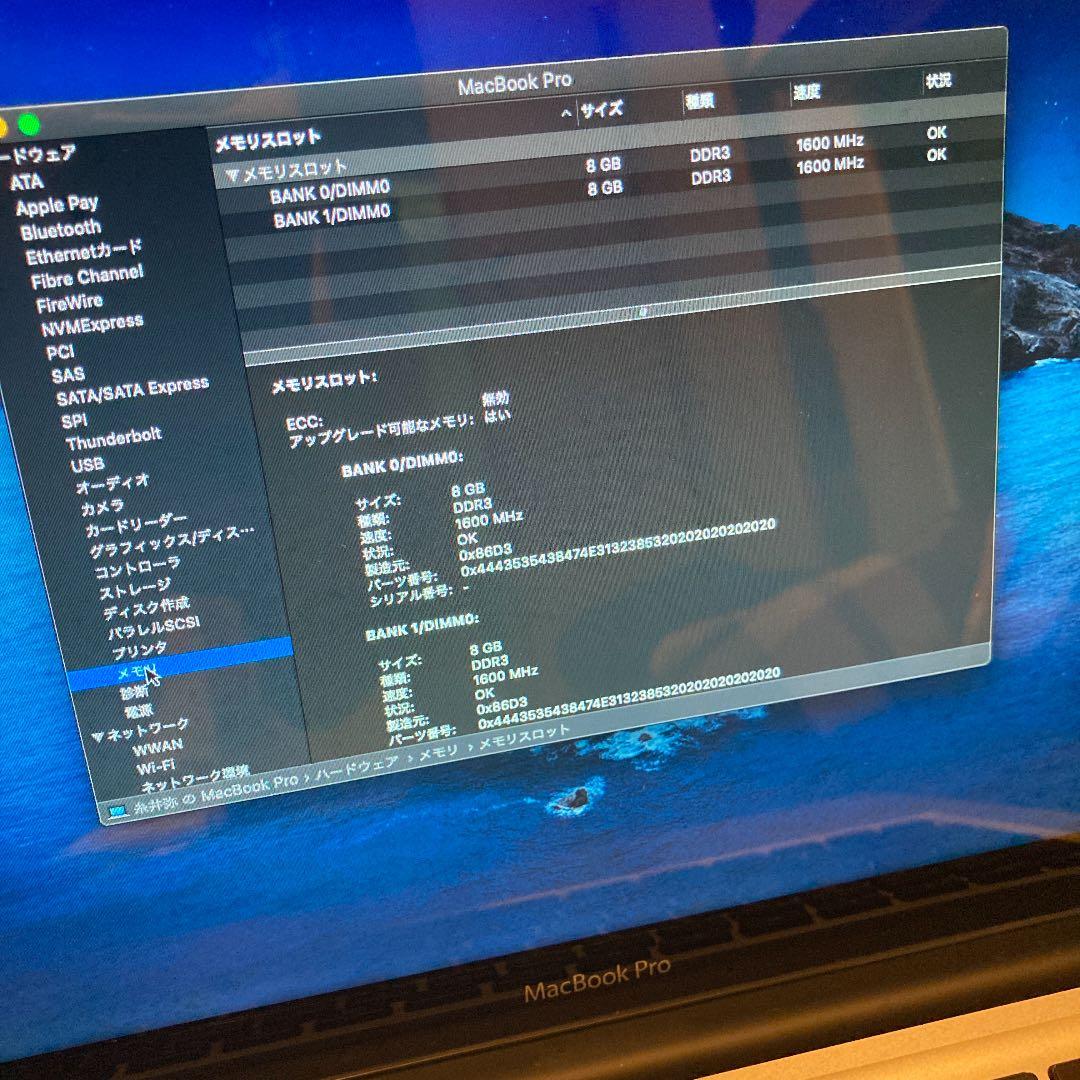Sort by 種類 column header
The image size is (1080, 1080).
point(699,101)
